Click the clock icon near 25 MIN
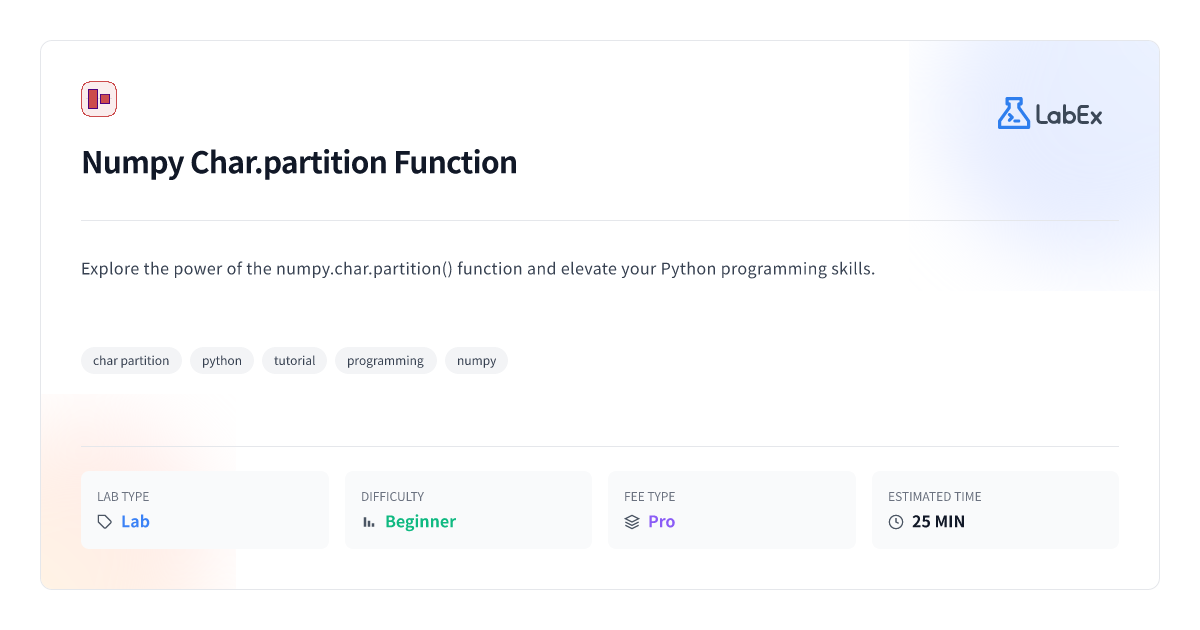1200x630 pixels. [x=896, y=522]
